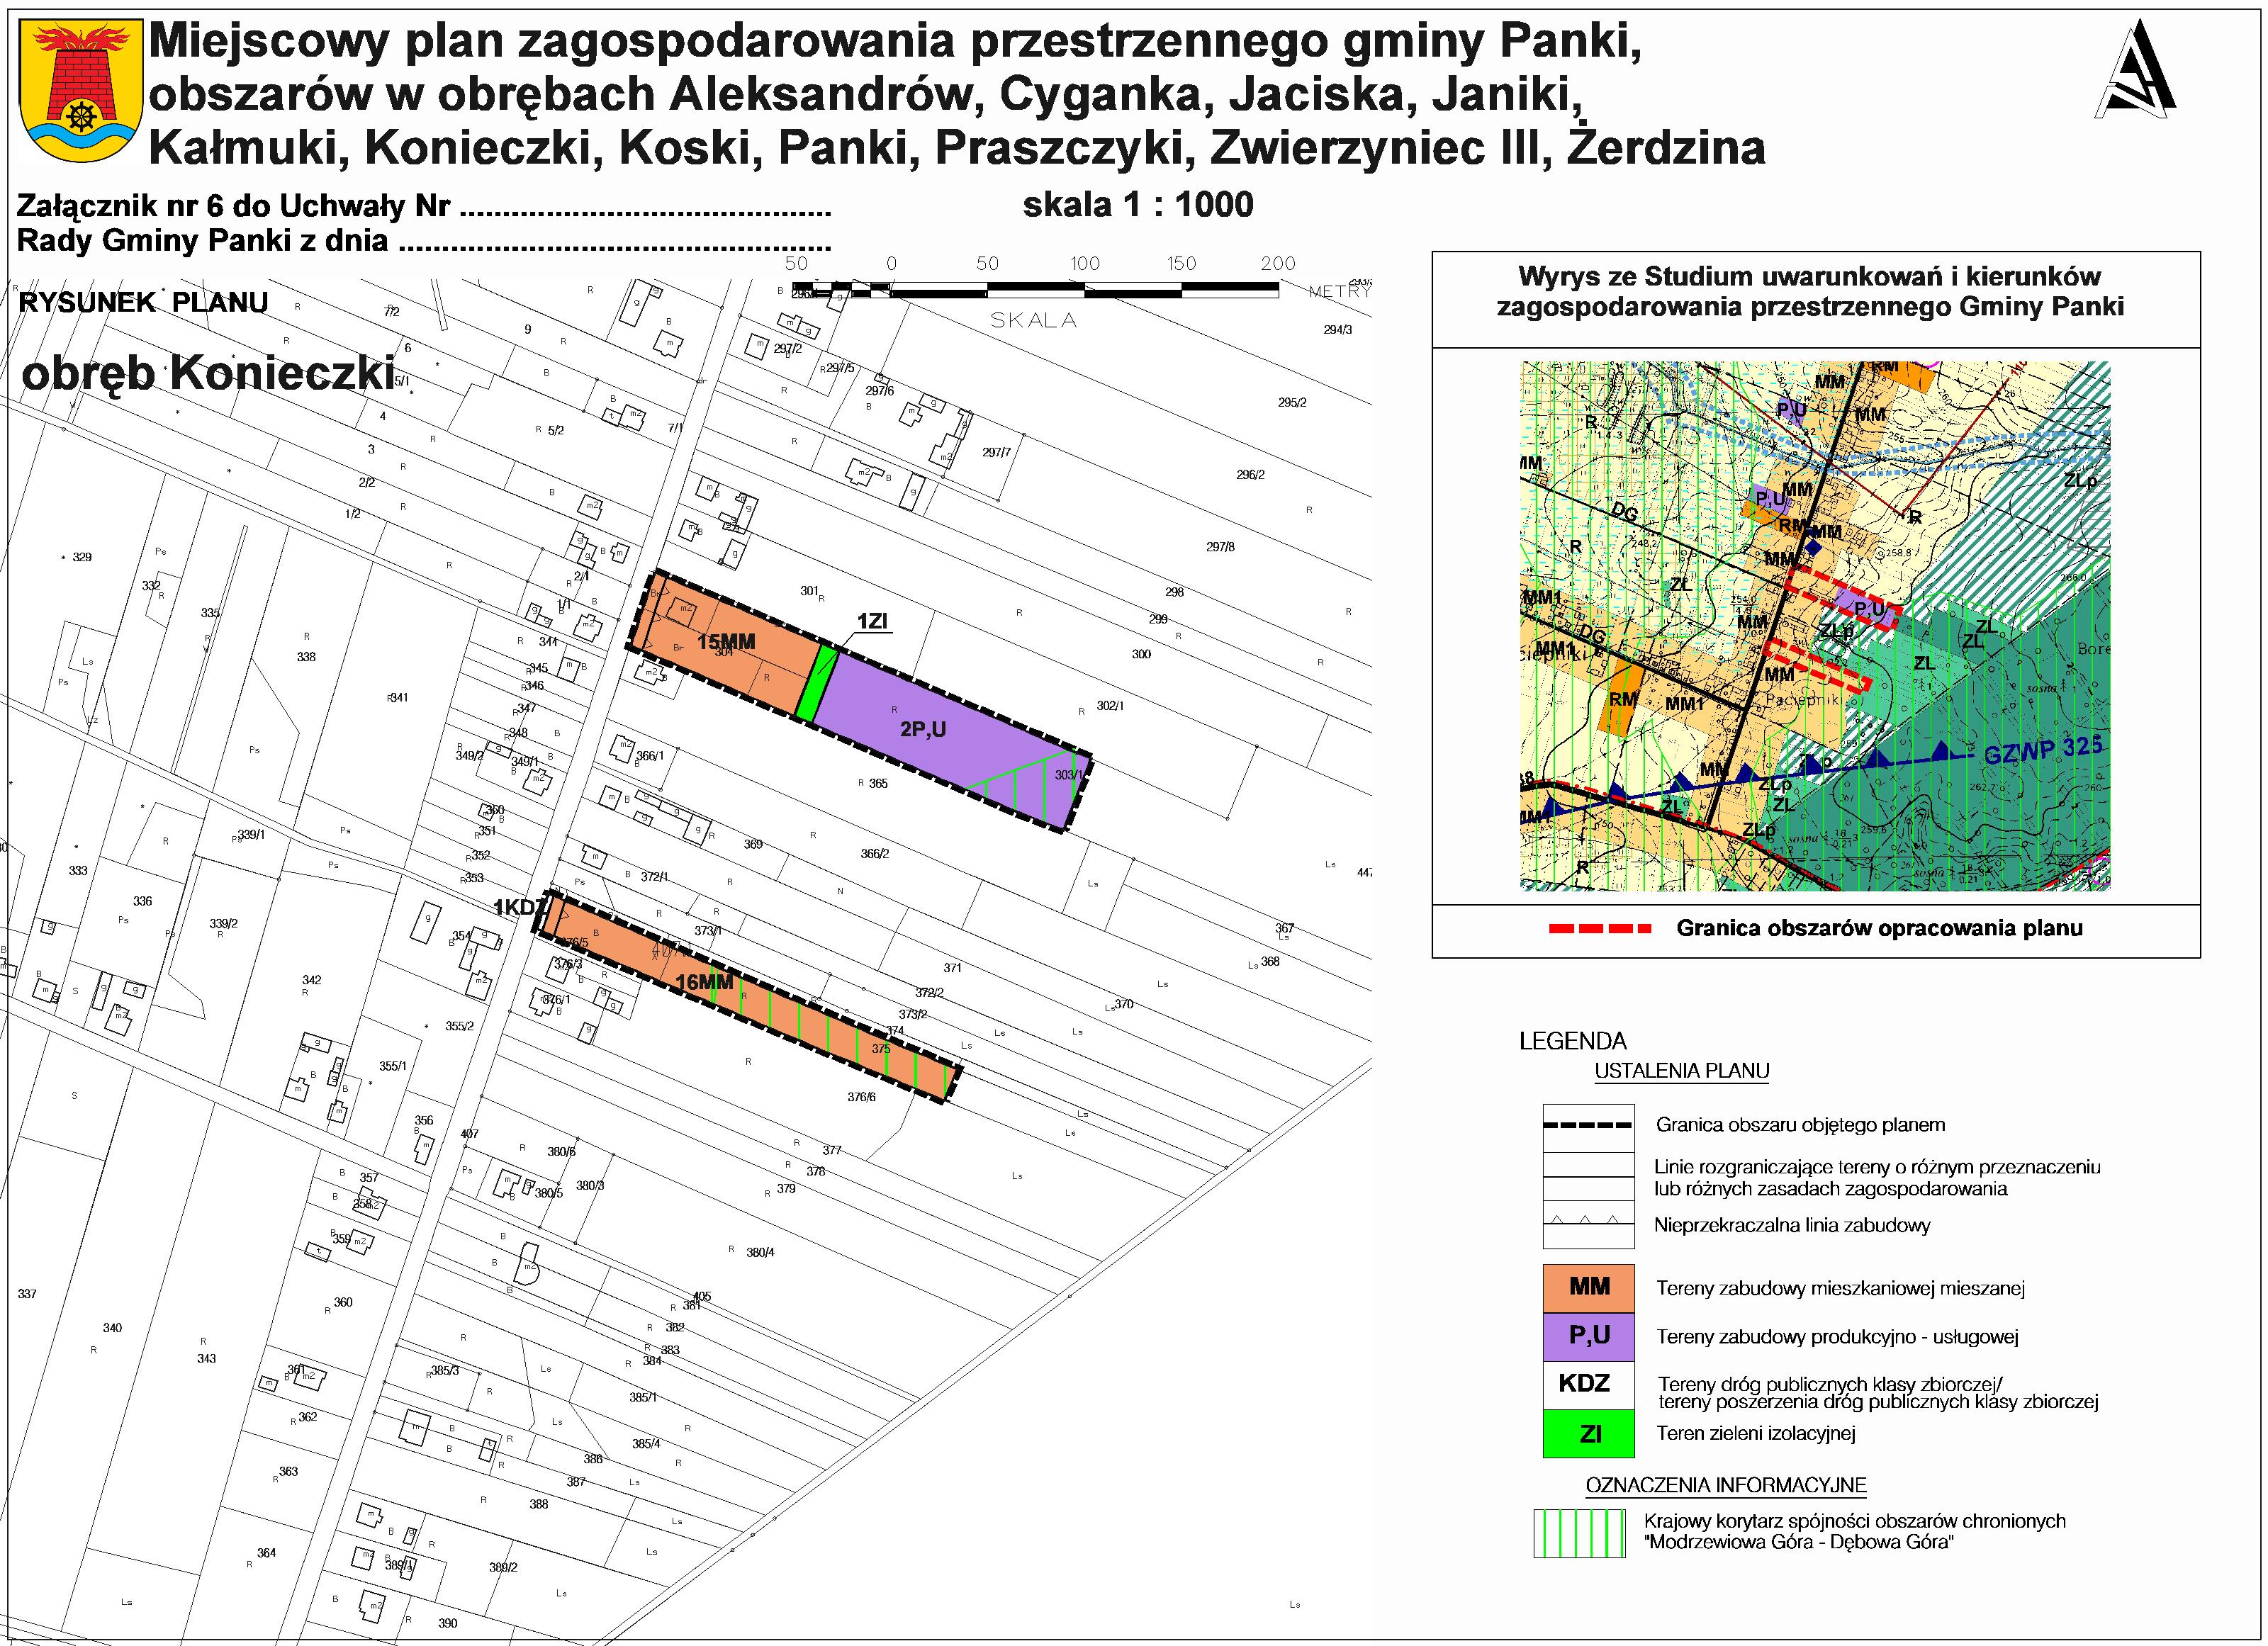Image resolution: width=2268 pixels, height=1646 pixels.
Task: Click 'Granica obszarów opracowania planu' text
Action: point(1879,928)
